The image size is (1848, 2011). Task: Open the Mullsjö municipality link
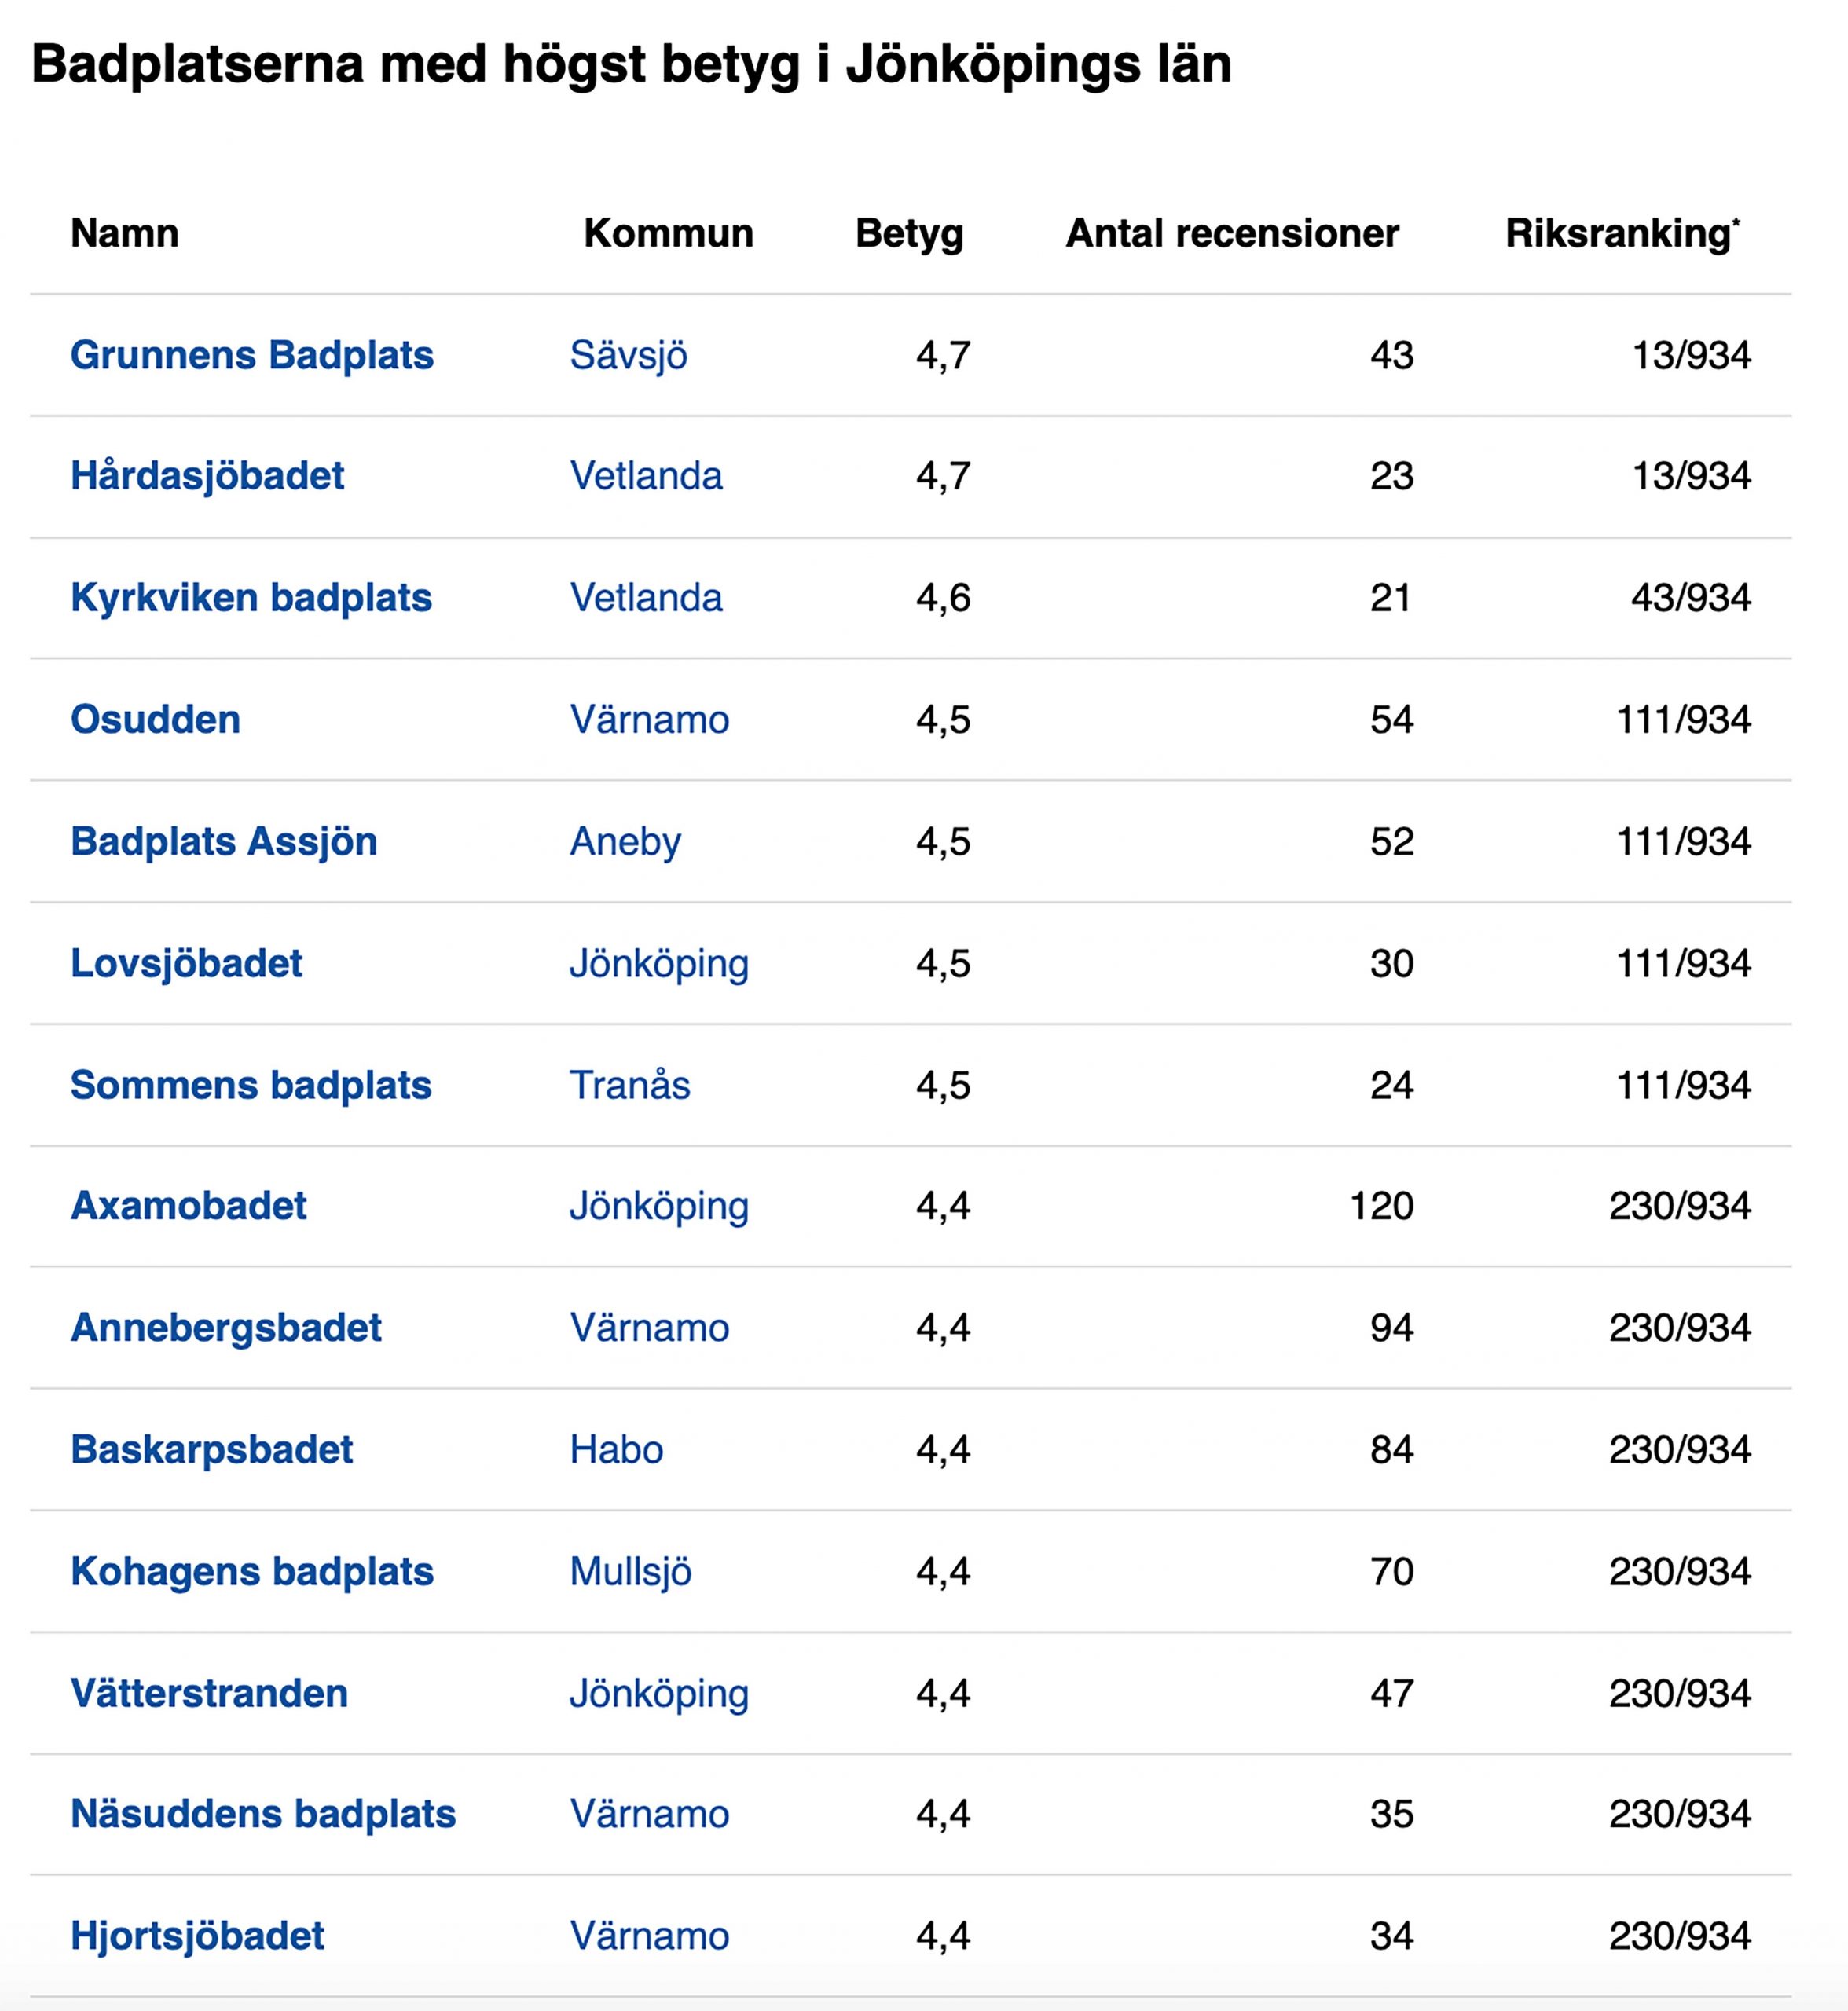[630, 1572]
